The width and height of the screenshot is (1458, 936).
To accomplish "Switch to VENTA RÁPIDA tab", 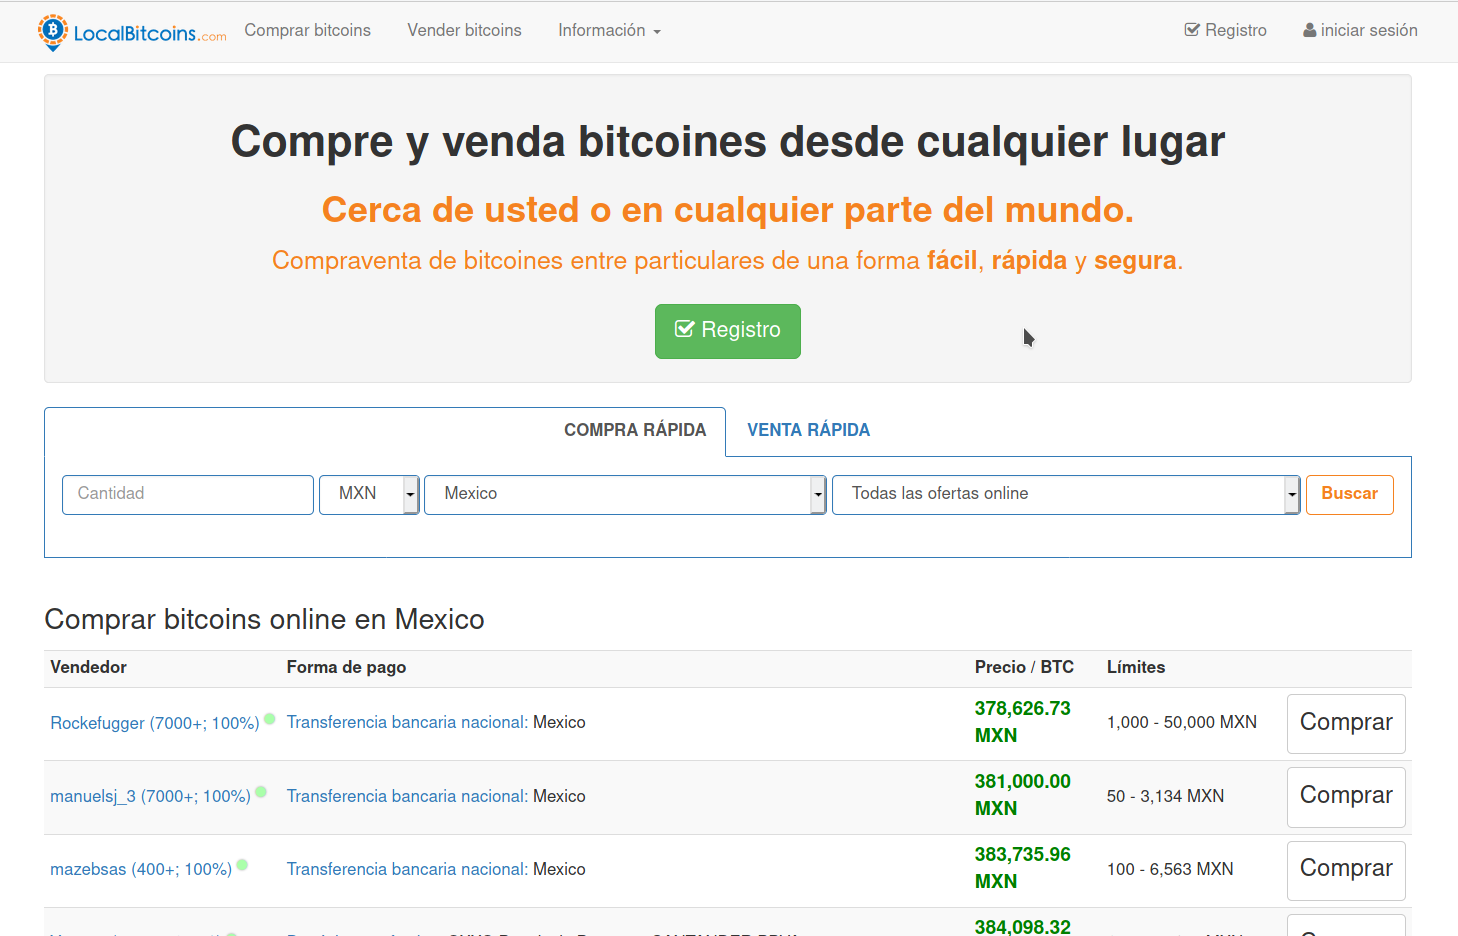I will click(x=808, y=430).
